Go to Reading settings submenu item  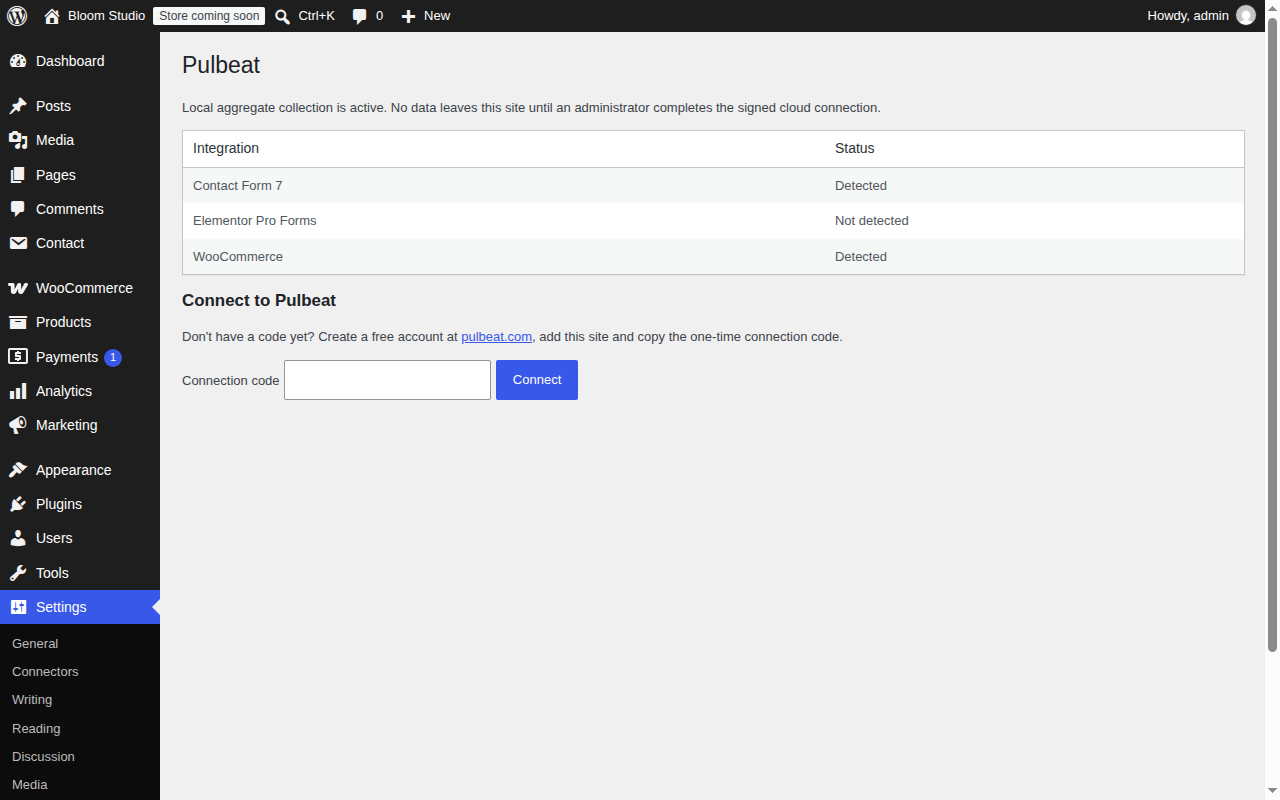click(36, 729)
